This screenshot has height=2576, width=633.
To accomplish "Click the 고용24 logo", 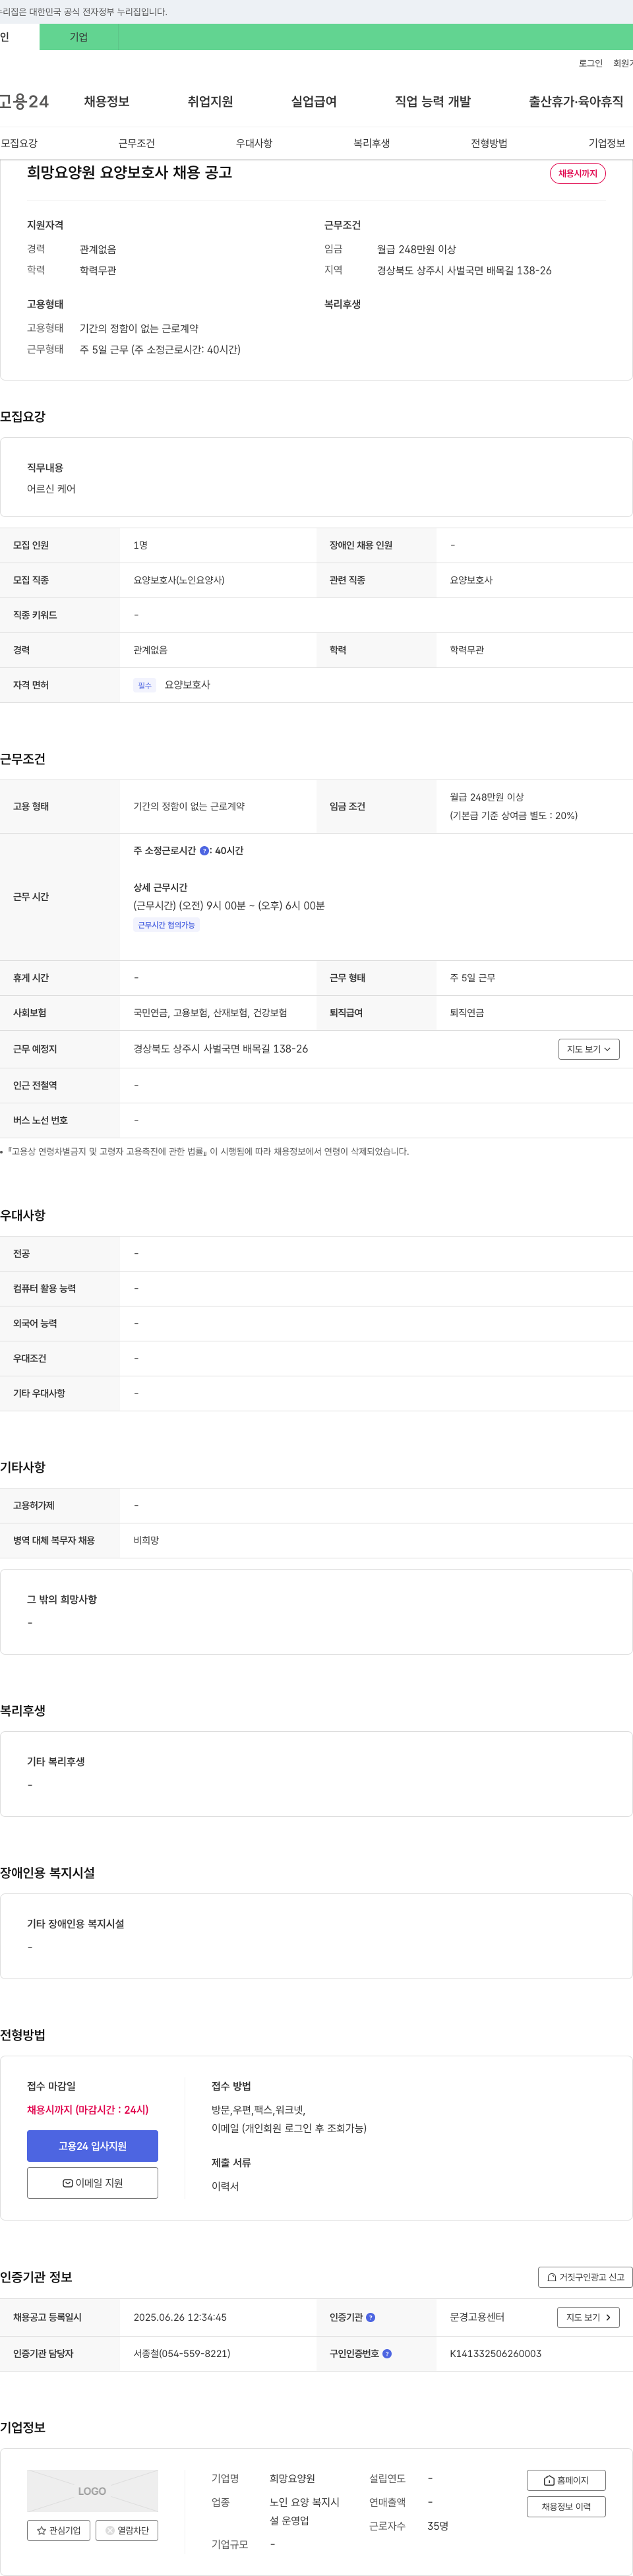I will 24,102.
